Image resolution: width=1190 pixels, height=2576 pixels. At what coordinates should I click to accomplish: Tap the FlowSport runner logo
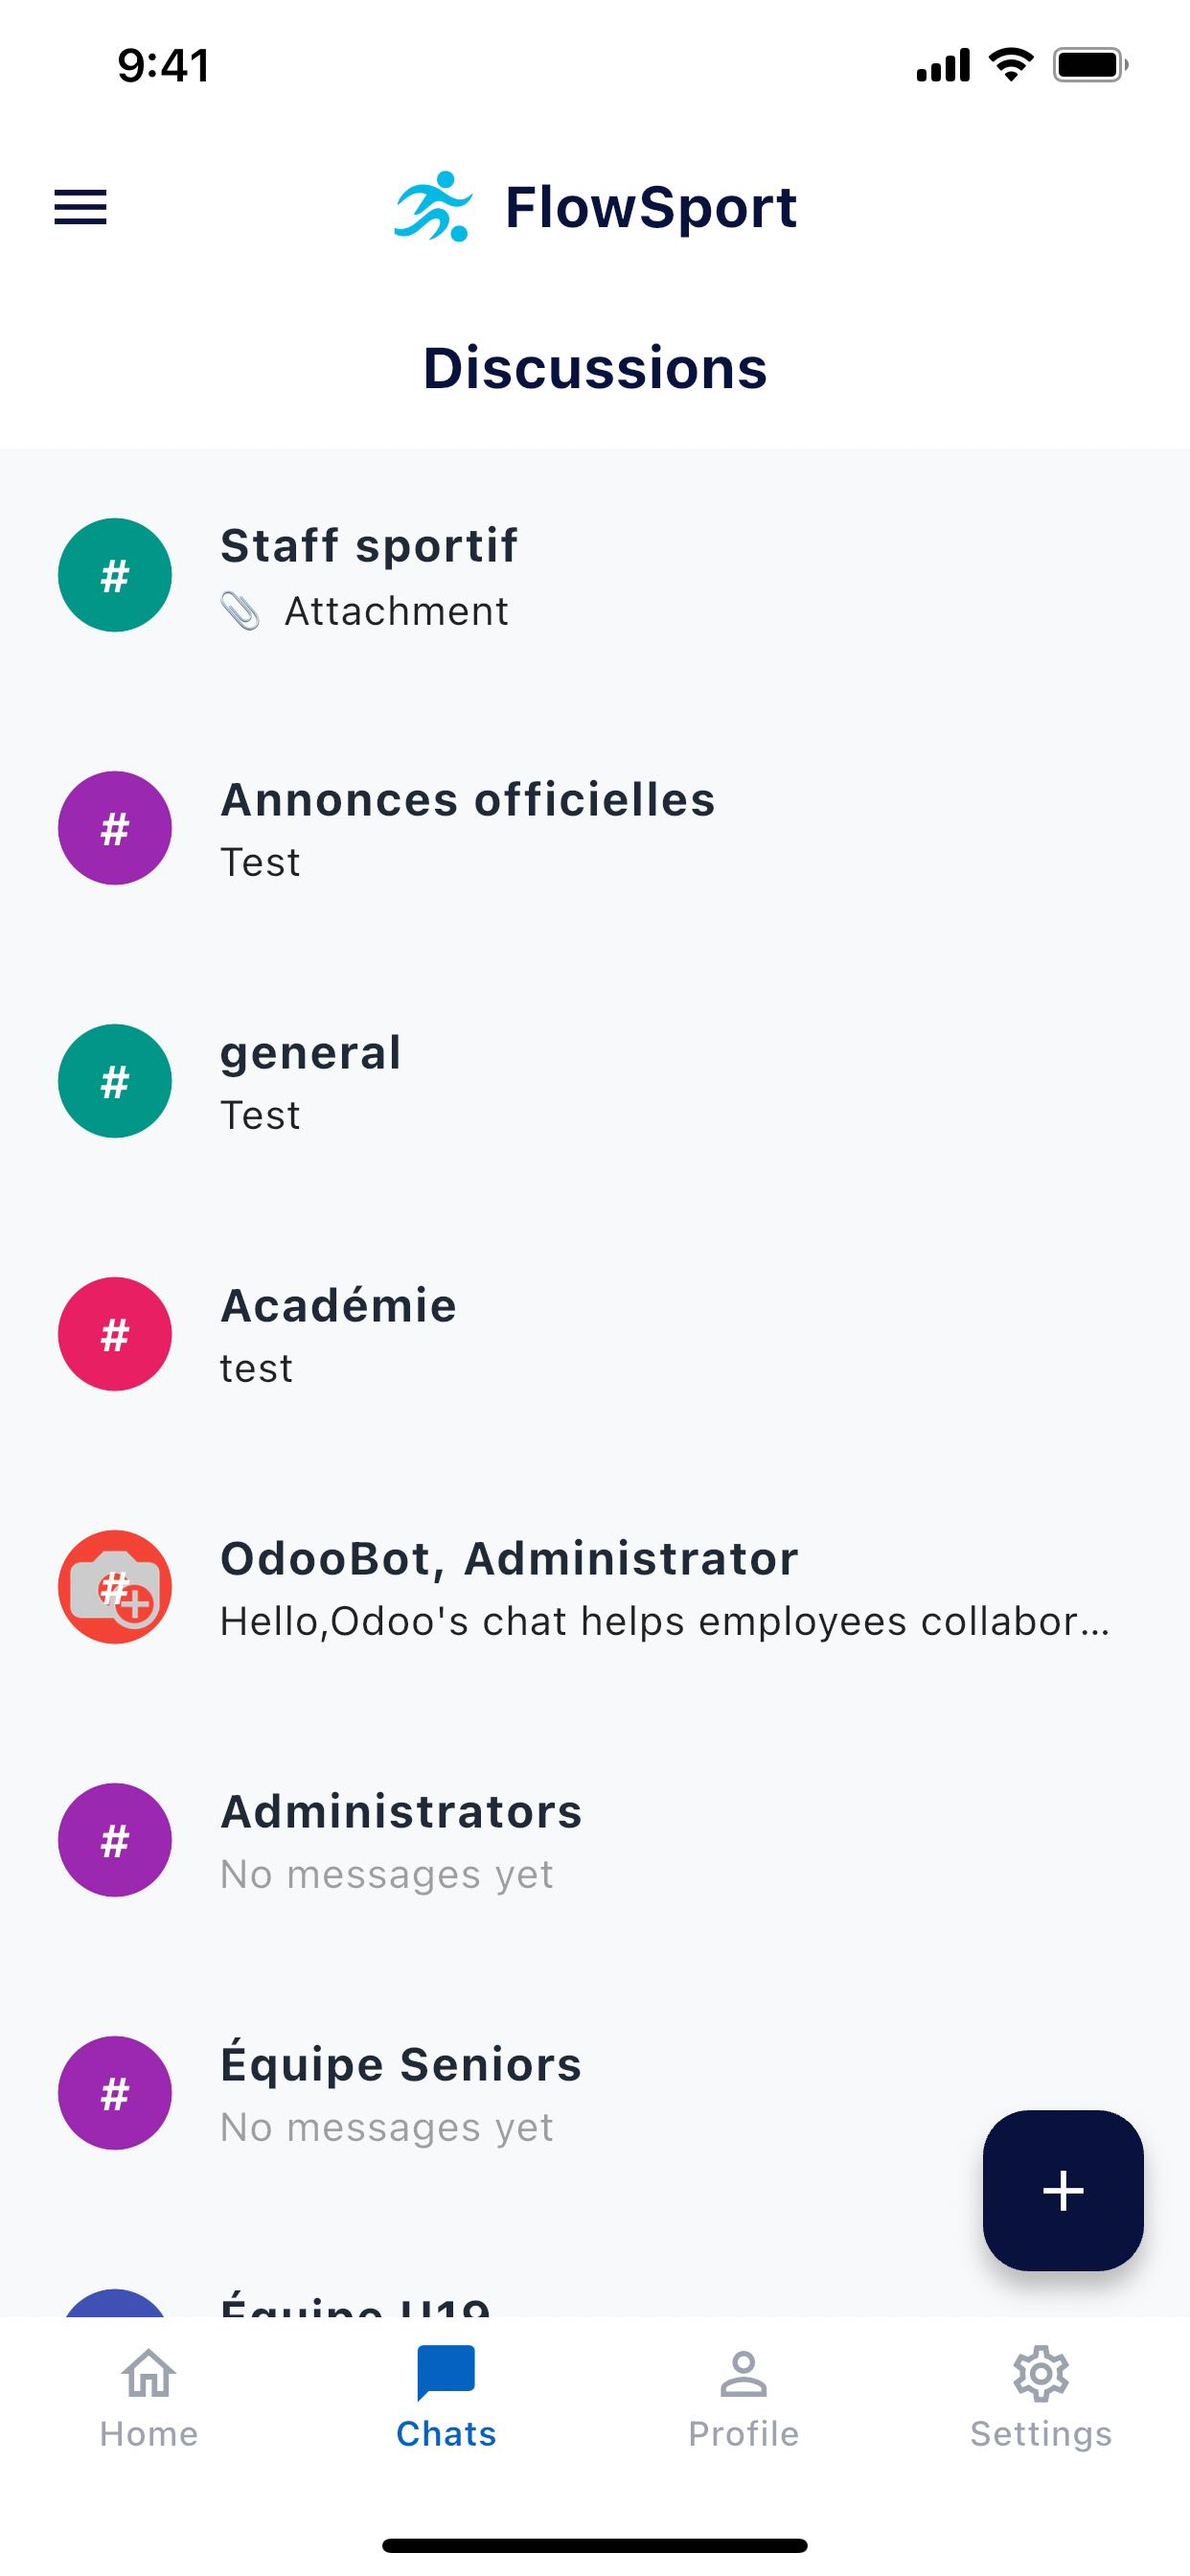coord(432,207)
